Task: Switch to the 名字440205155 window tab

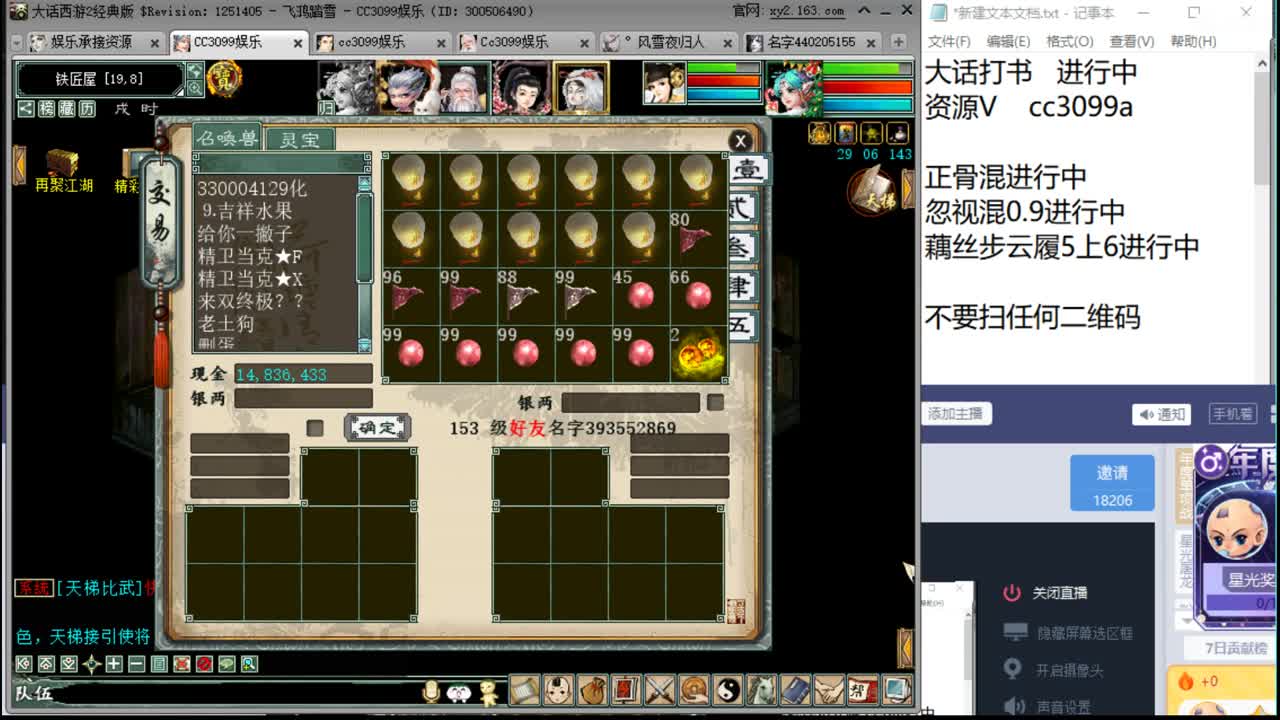Action: (811, 43)
